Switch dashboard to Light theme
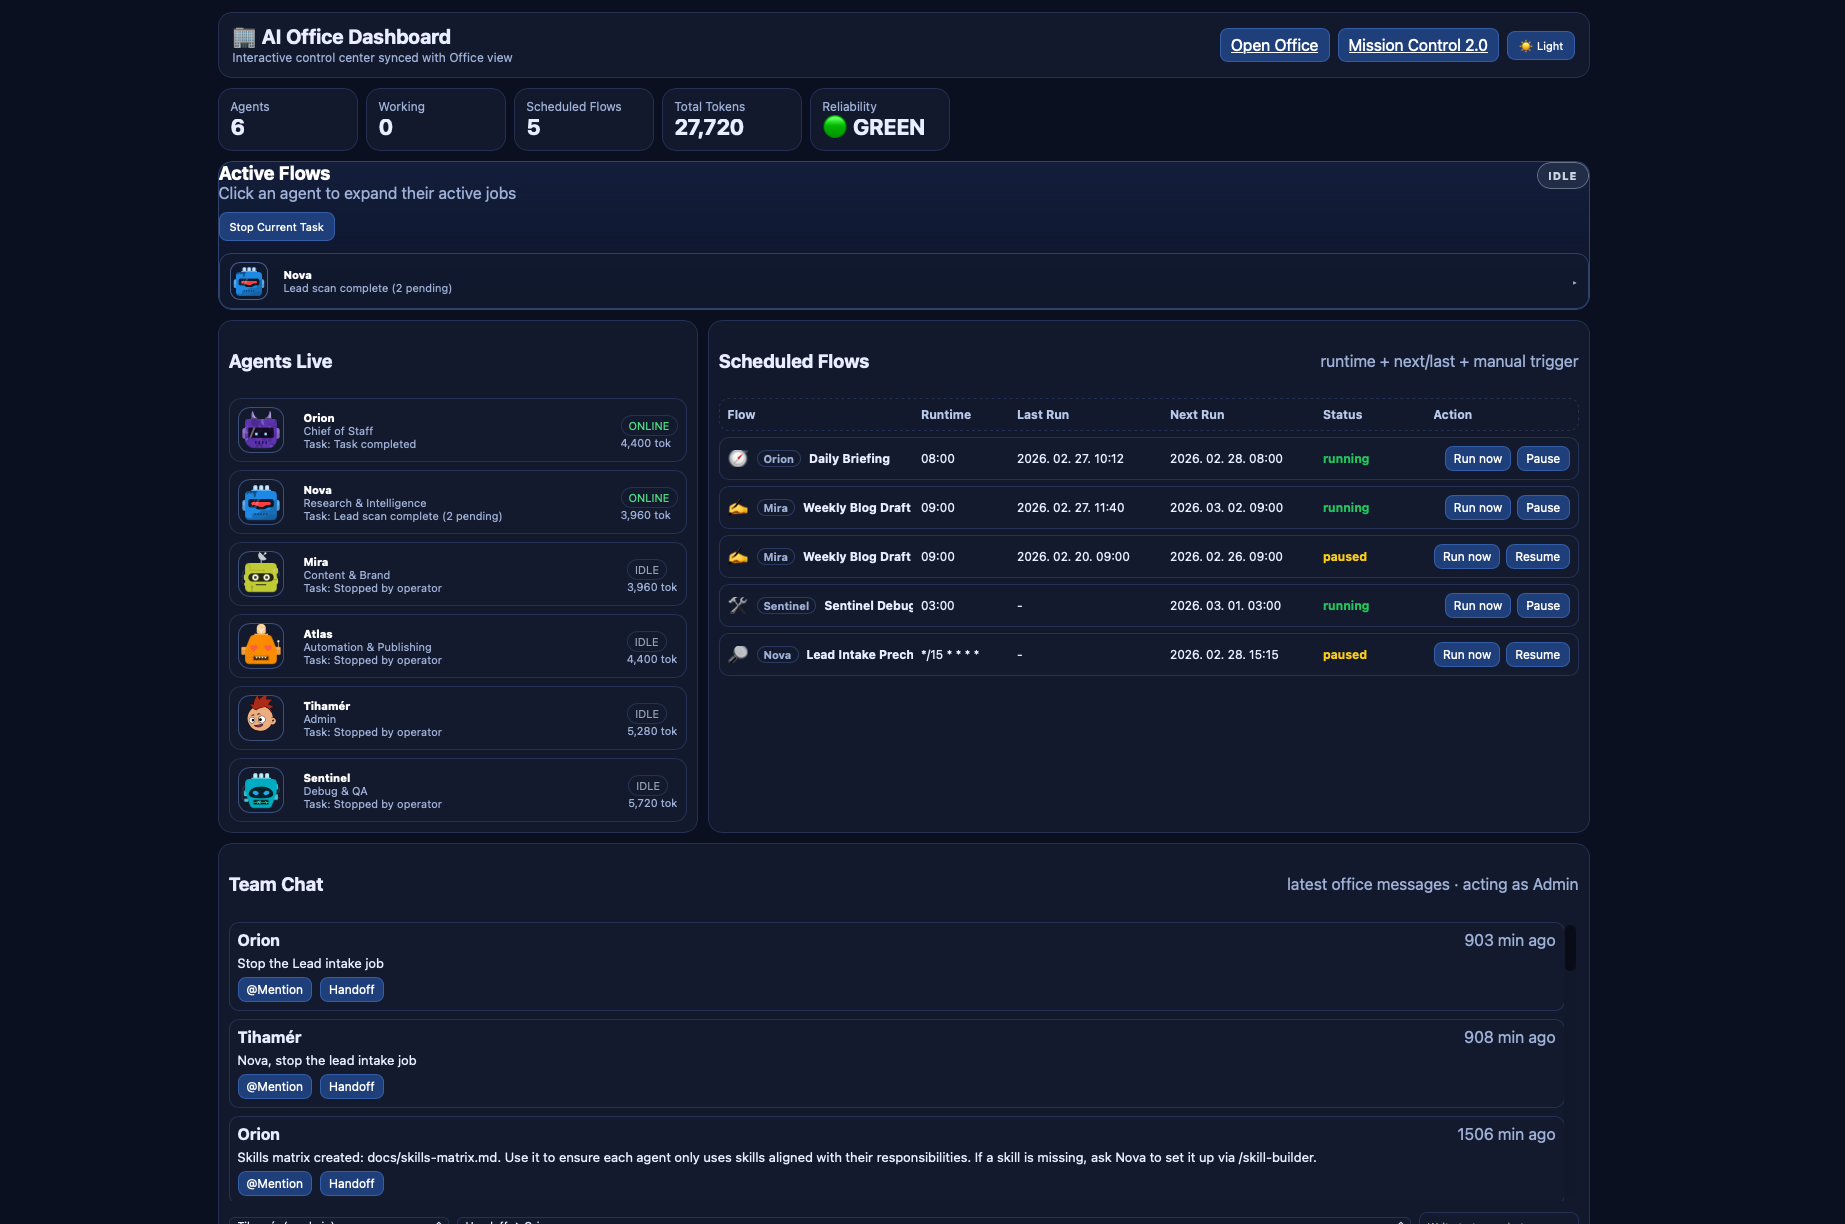1845x1224 pixels. click(x=1540, y=45)
